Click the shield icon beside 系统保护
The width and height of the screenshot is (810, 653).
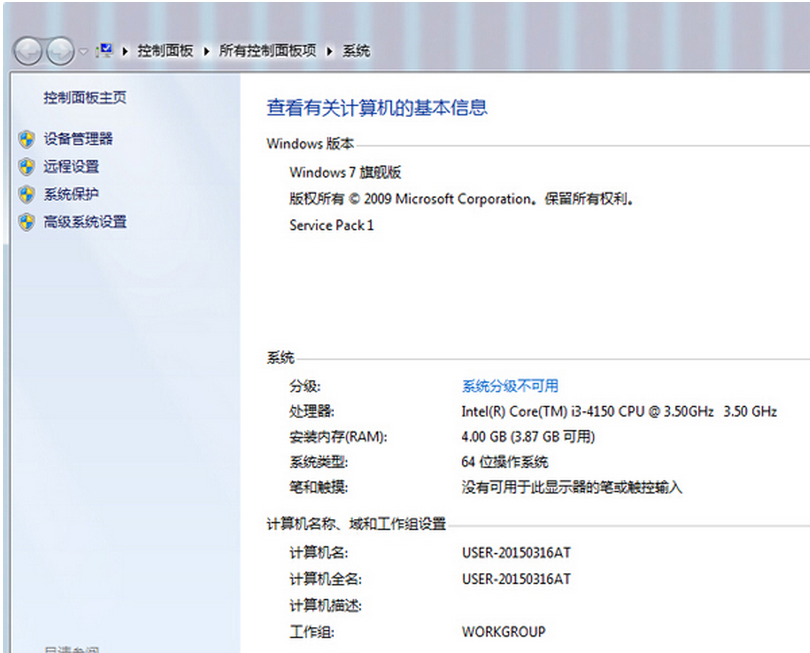26,194
